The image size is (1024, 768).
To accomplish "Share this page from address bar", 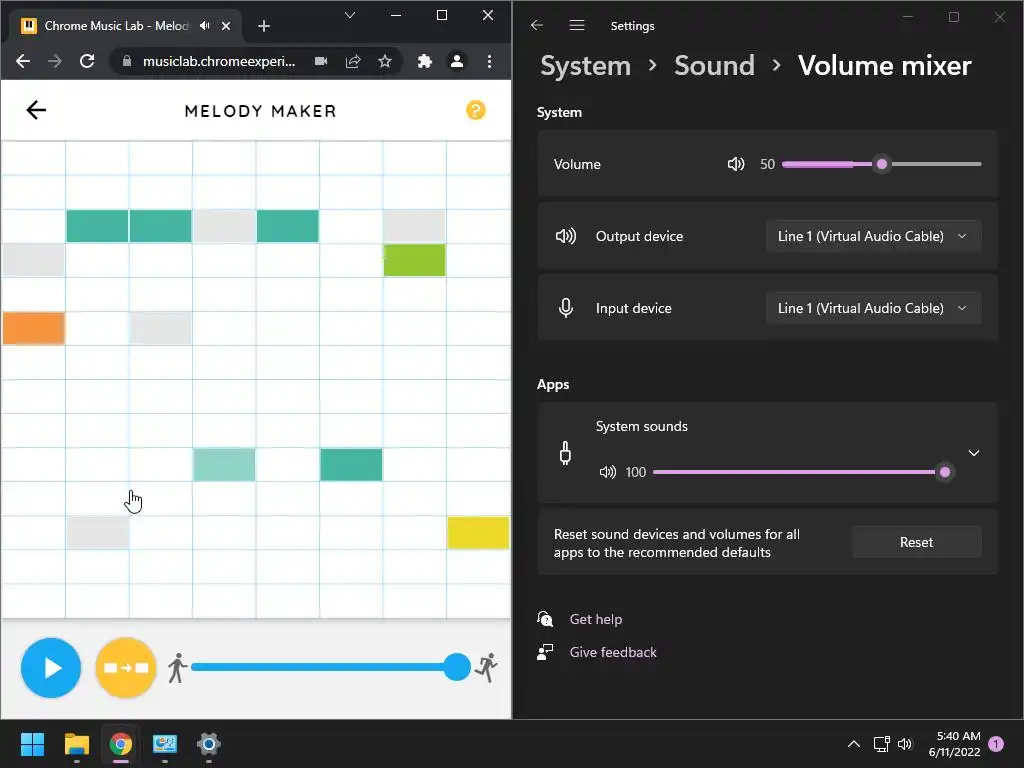I will 353,61.
